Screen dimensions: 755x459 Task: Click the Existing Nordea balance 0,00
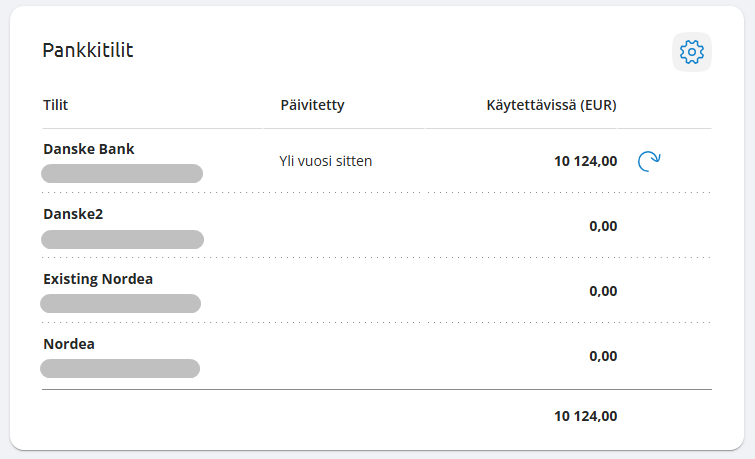[x=603, y=291]
